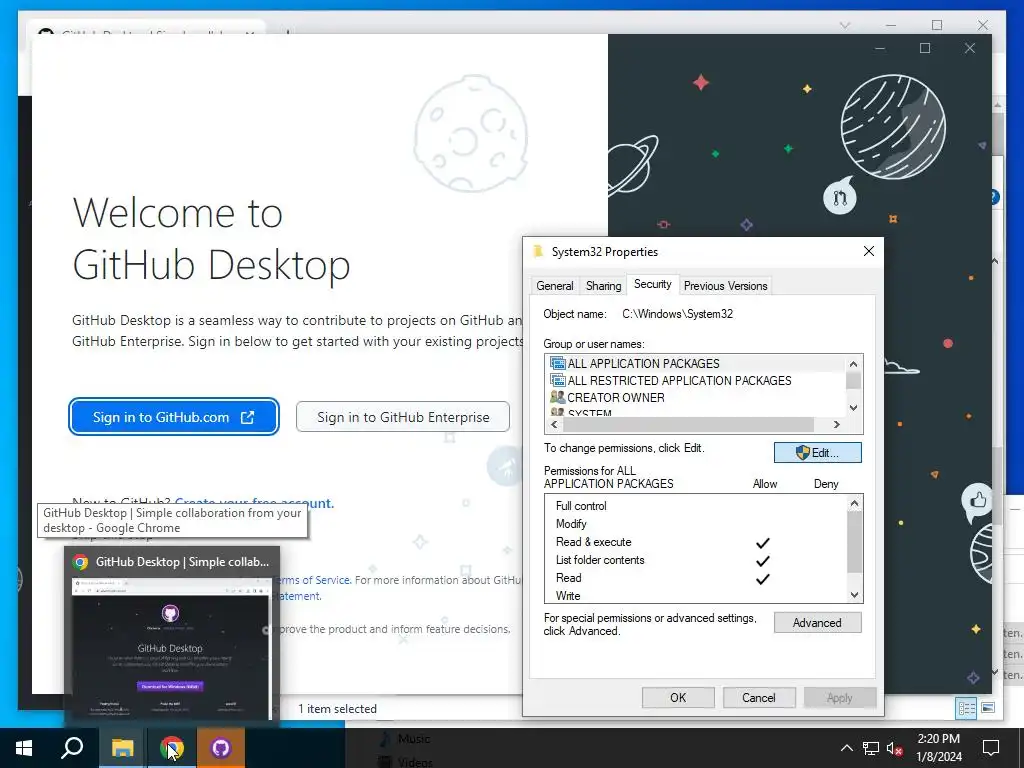Open GitHub Desktop taskbar icon

(x=221, y=748)
